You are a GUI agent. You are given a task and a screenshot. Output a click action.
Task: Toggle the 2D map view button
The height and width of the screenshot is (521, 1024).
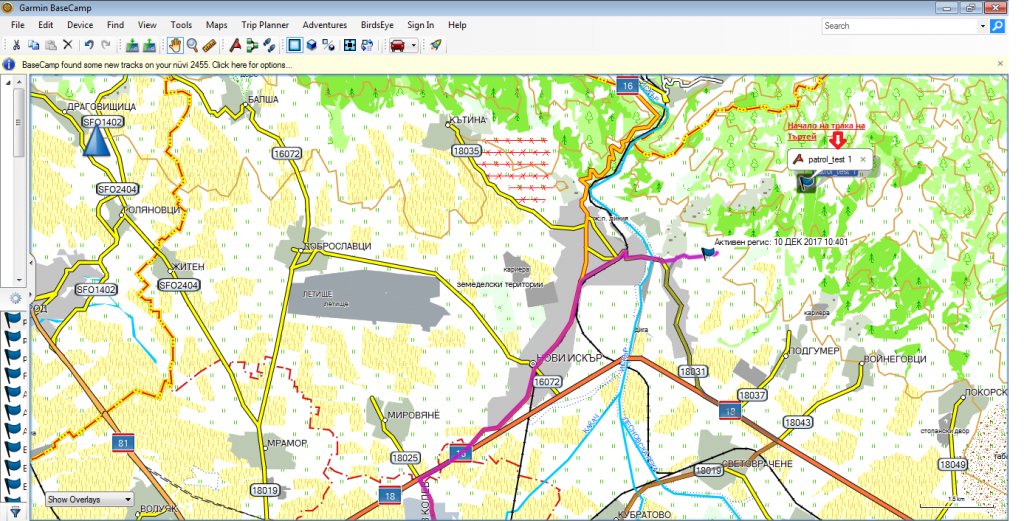pos(294,45)
